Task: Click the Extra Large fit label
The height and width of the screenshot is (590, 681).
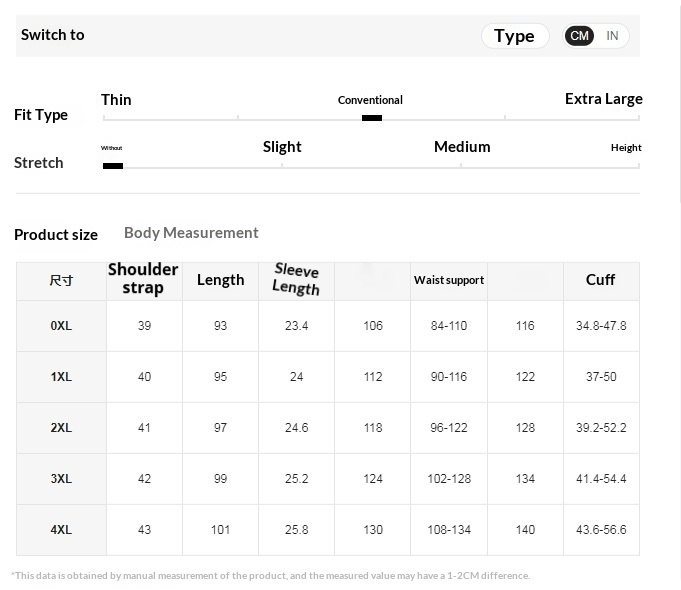Action: coord(603,99)
